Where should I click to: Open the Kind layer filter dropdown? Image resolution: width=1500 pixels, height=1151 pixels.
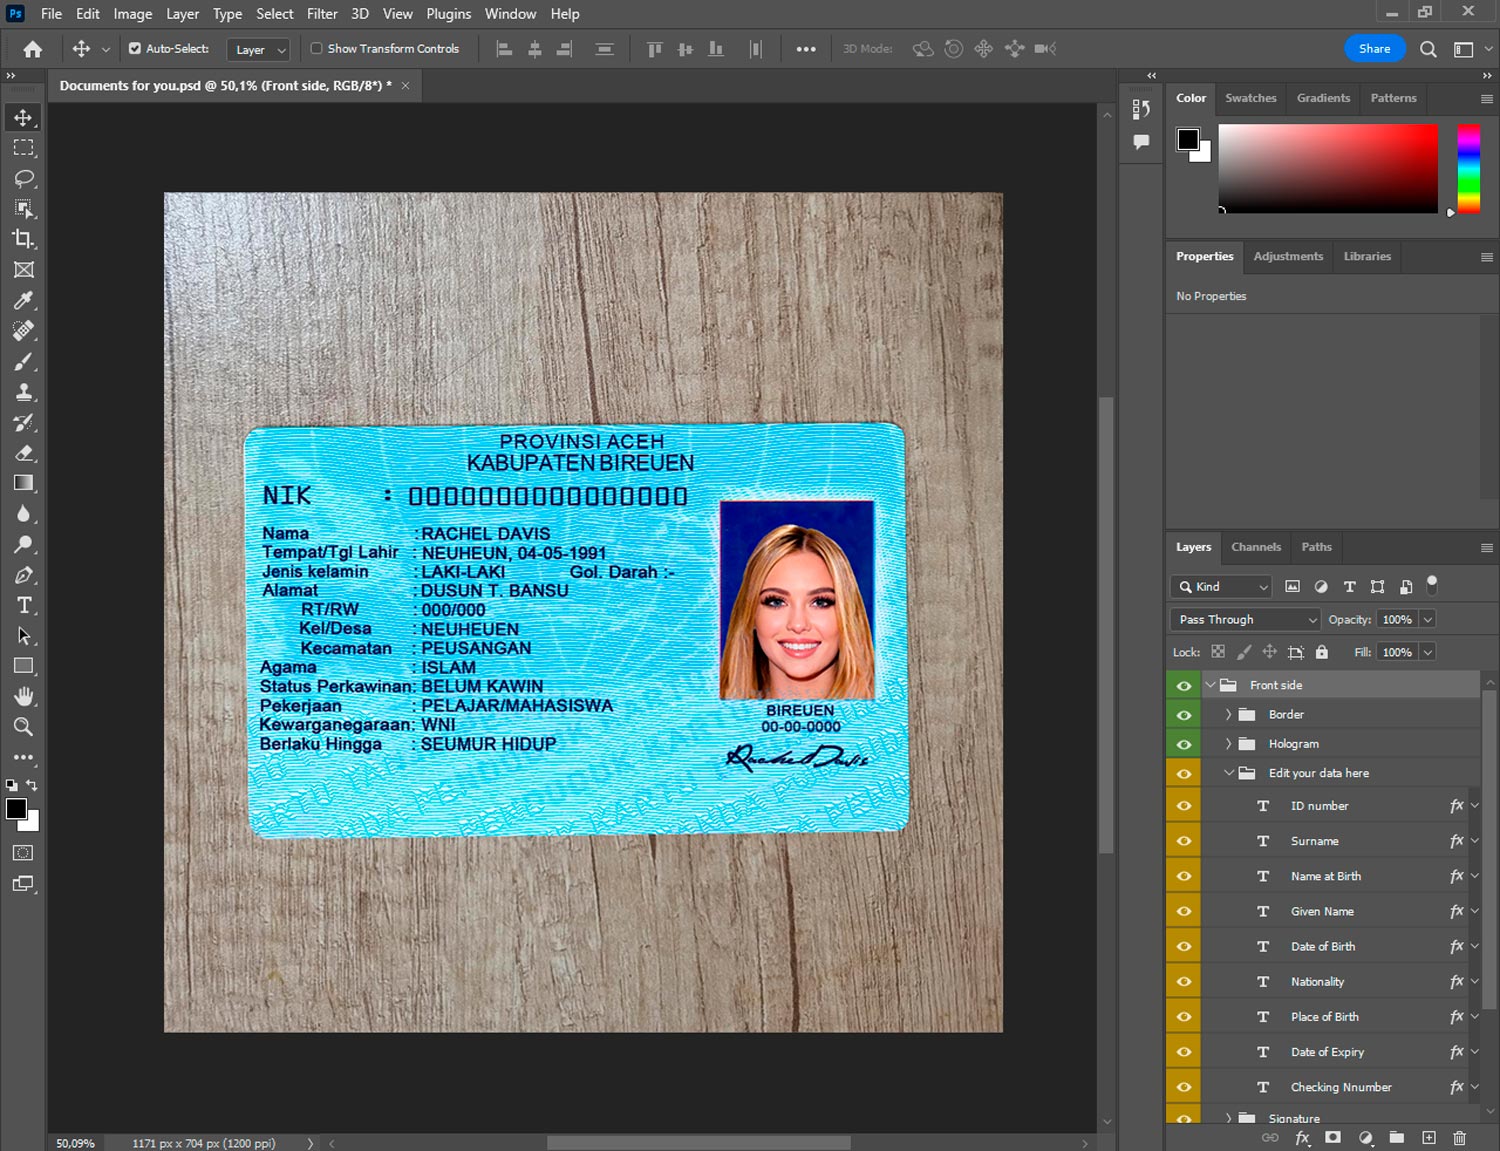[1222, 587]
